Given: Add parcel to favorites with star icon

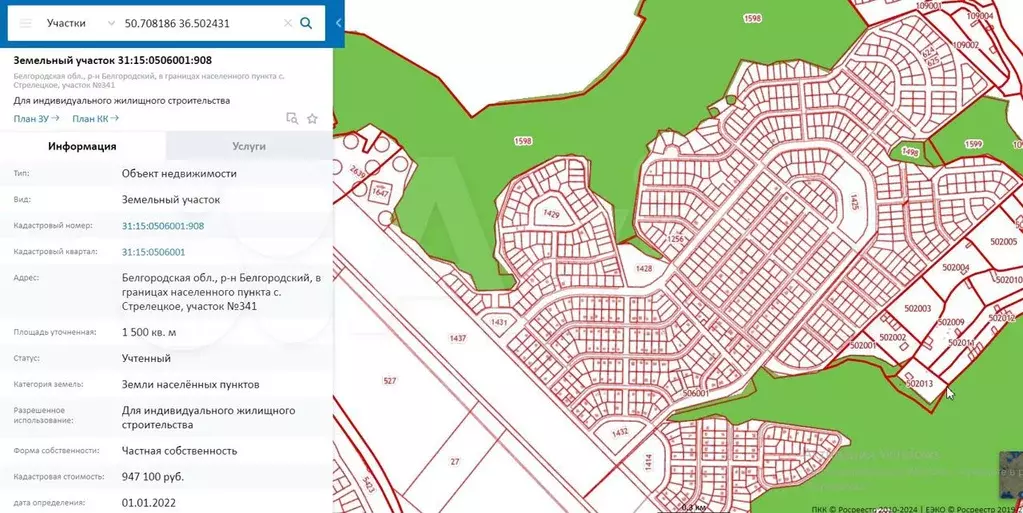Looking at the screenshot, I should coord(312,118).
